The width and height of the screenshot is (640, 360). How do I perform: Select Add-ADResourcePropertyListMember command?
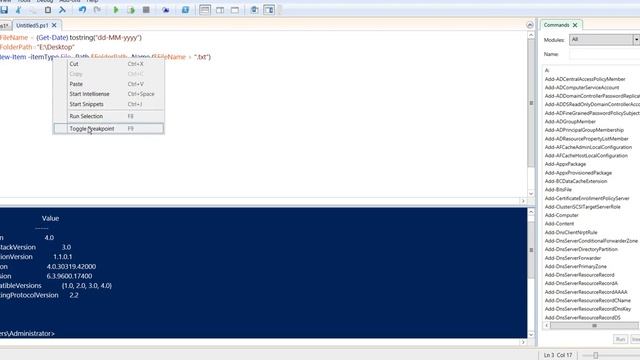tap(587, 139)
